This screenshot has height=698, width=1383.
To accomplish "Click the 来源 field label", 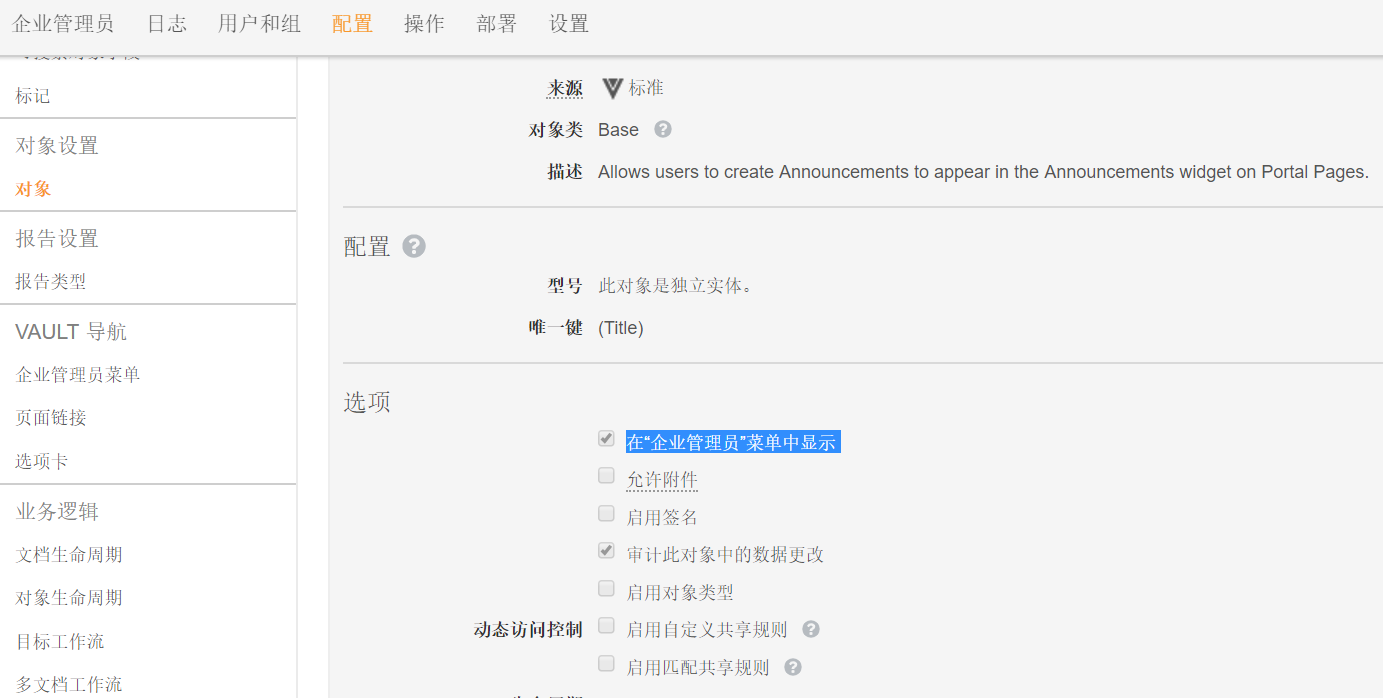I will click(564, 88).
